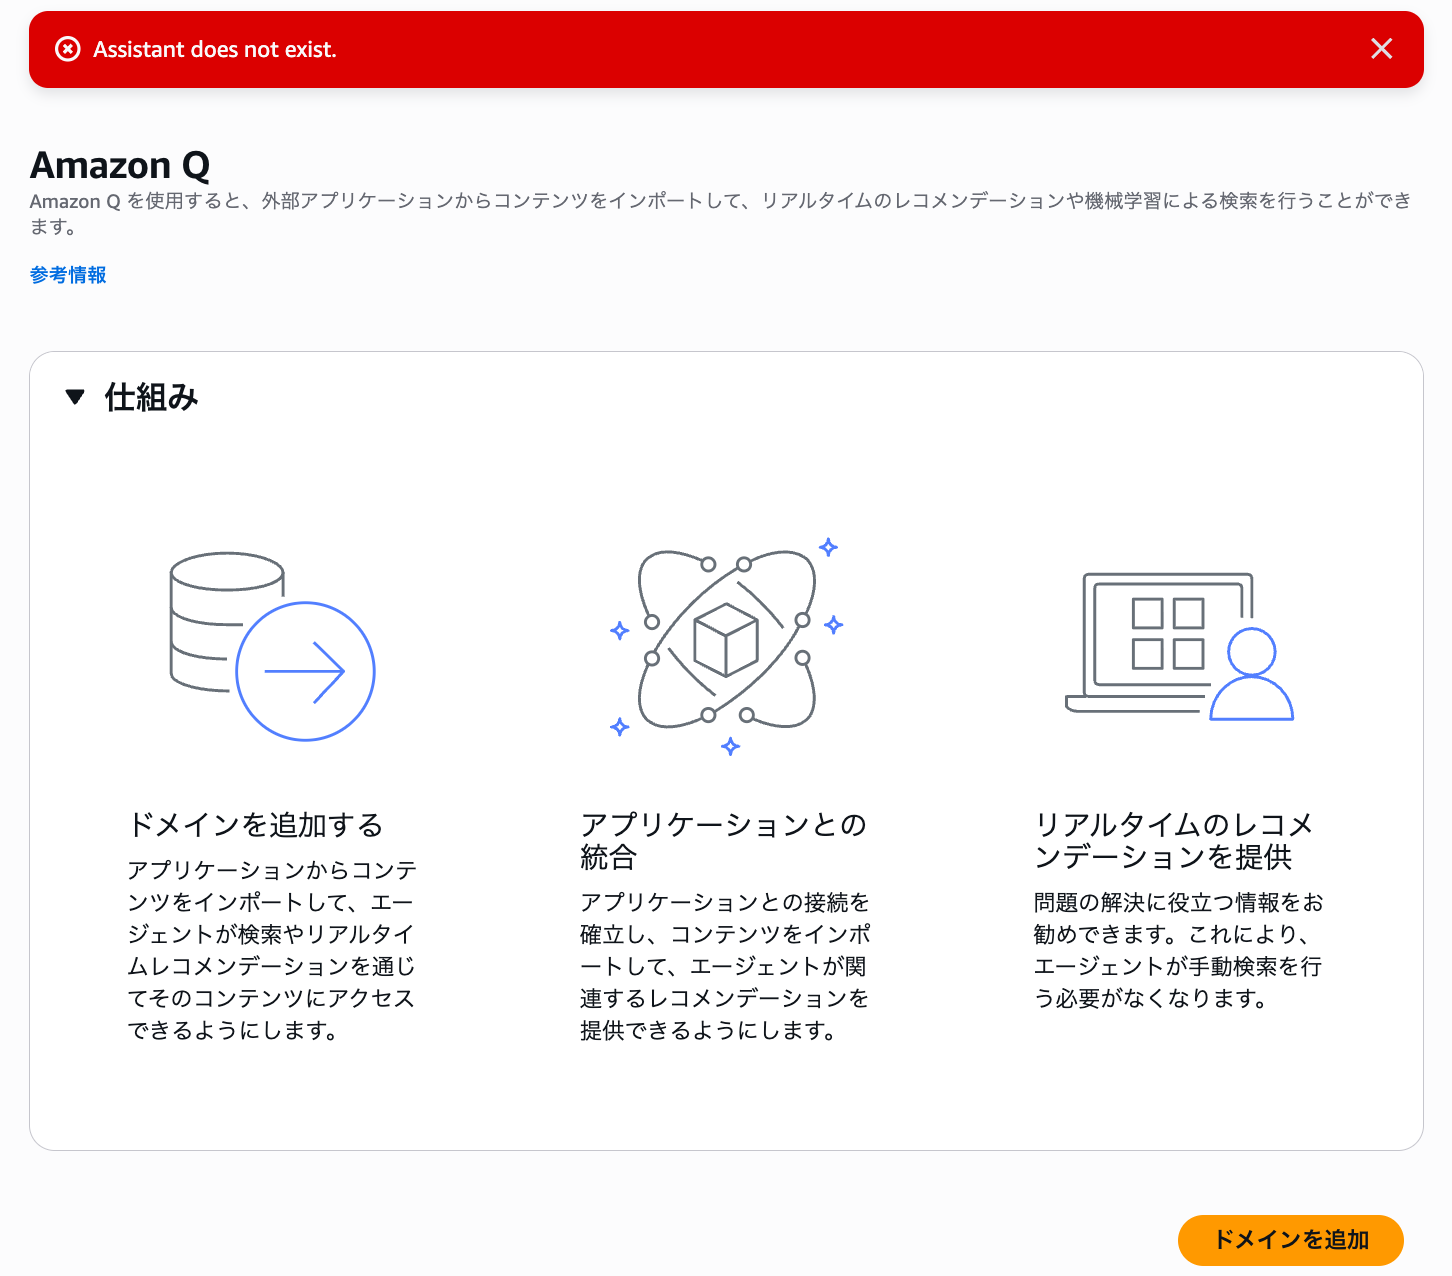1452x1276 pixels.
Task: Click the laptop with user illustration
Action: click(1180, 646)
